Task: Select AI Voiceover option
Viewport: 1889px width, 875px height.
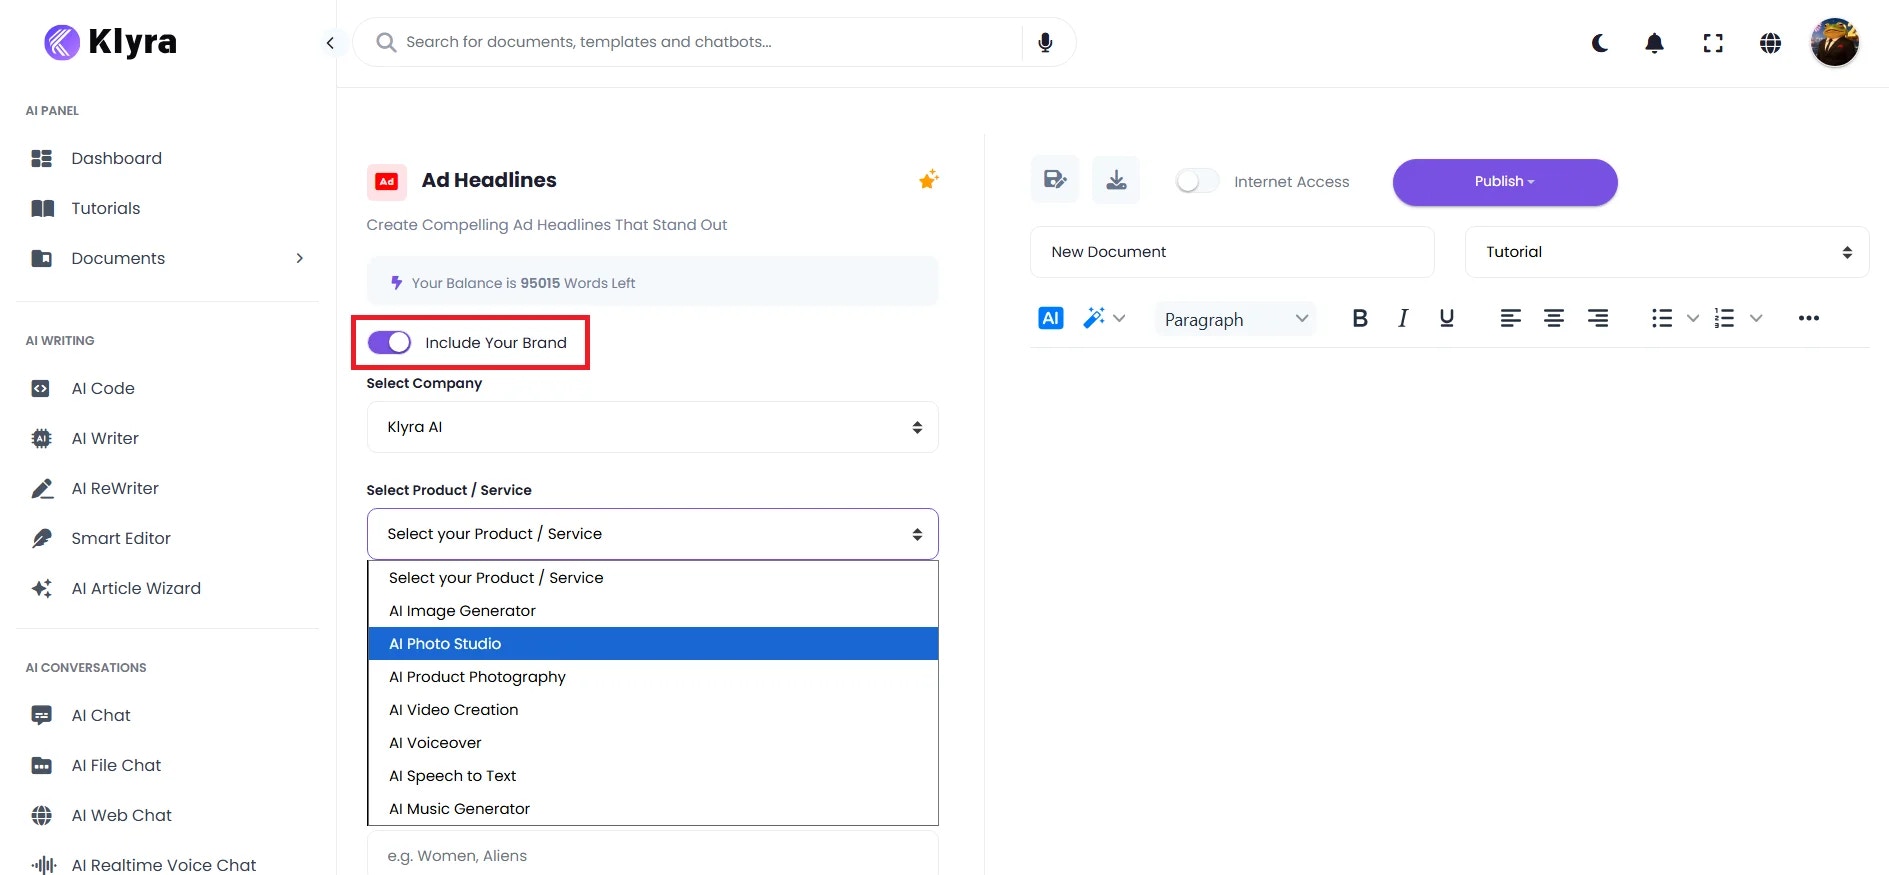Action: click(x=653, y=743)
